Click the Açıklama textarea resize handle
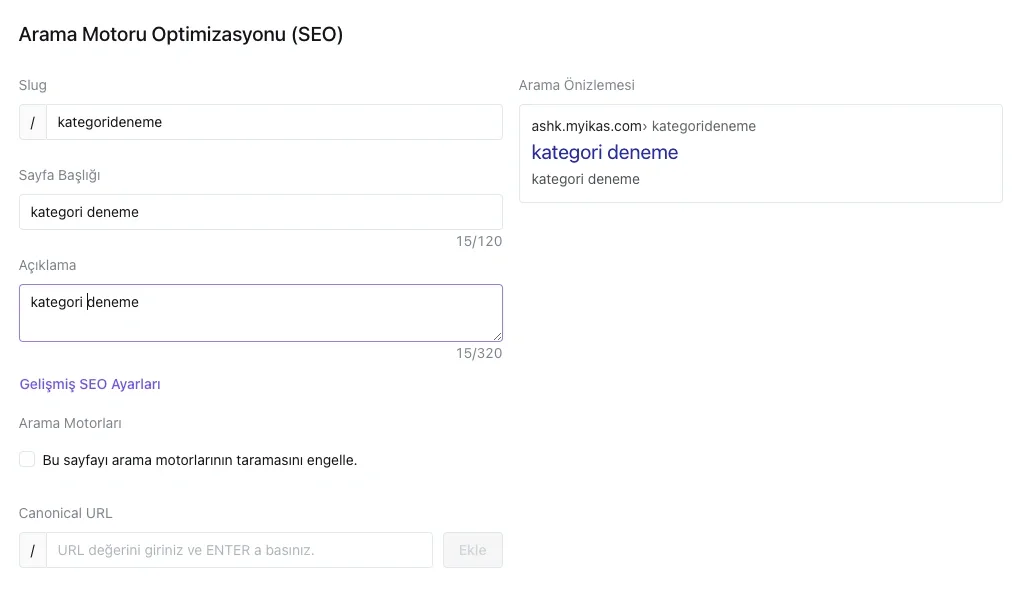Screen dimensions: 1017x610 tap(497, 336)
